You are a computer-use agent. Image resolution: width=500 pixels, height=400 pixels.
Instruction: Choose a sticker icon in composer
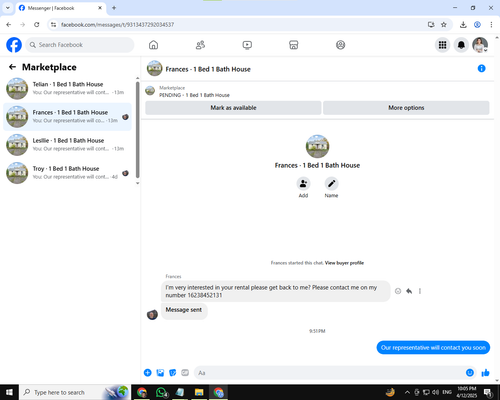tap(173, 373)
